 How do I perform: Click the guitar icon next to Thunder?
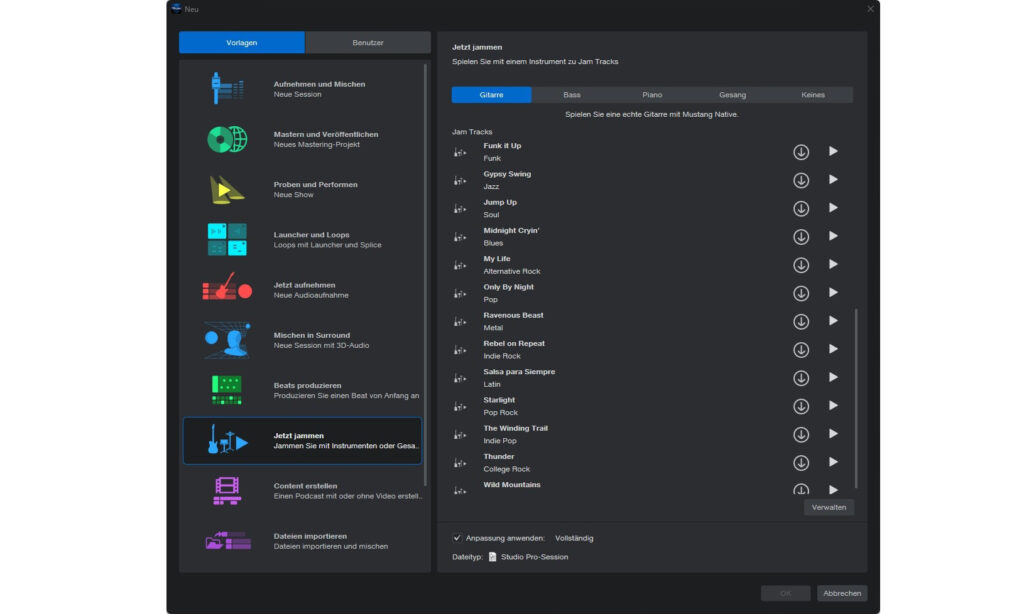460,463
